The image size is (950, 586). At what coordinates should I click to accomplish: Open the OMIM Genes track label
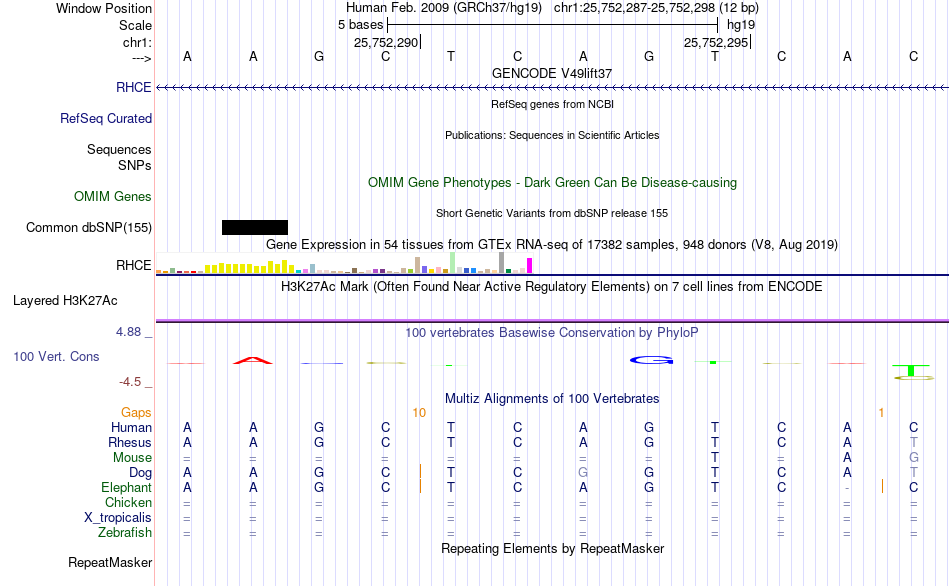click(x=113, y=196)
